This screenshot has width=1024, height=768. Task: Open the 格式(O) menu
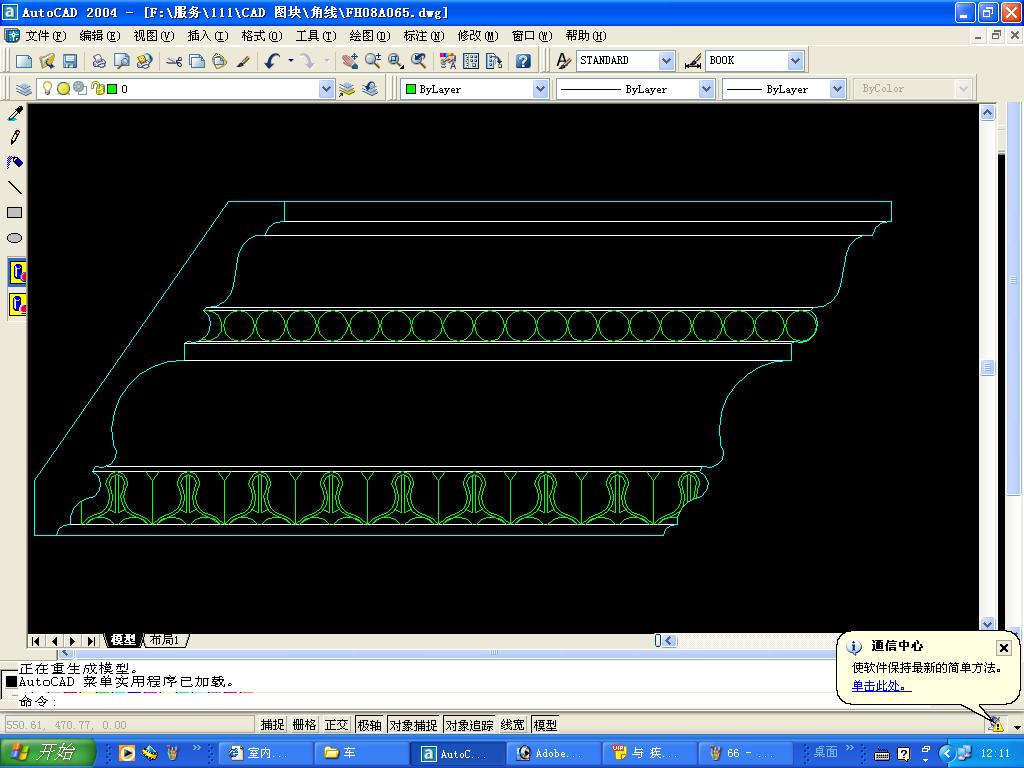pos(261,36)
